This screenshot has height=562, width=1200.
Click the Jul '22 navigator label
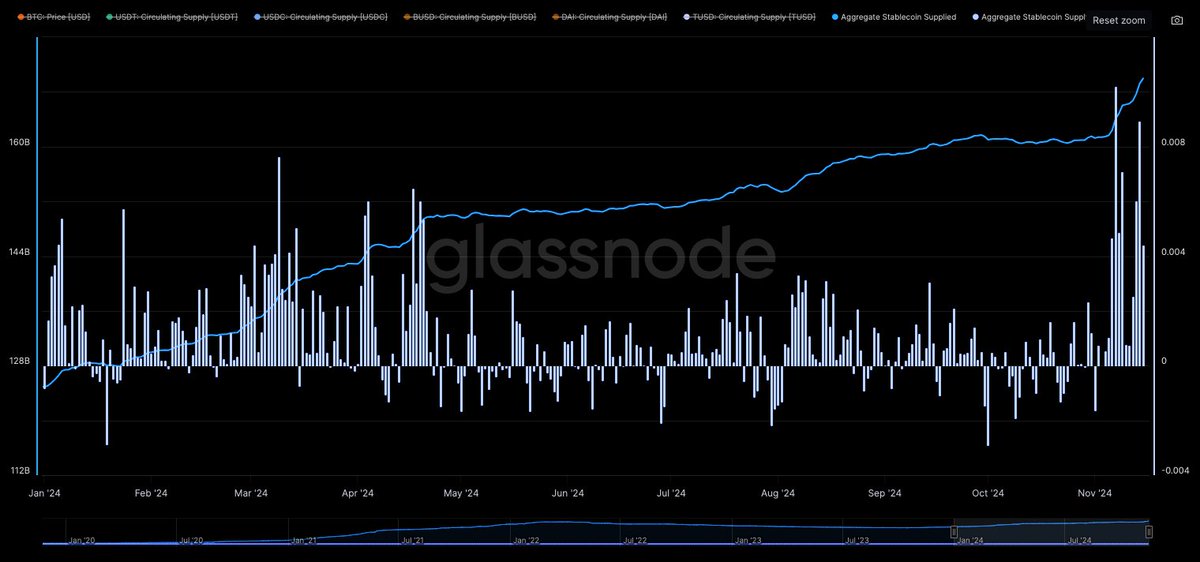coord(636,540)
